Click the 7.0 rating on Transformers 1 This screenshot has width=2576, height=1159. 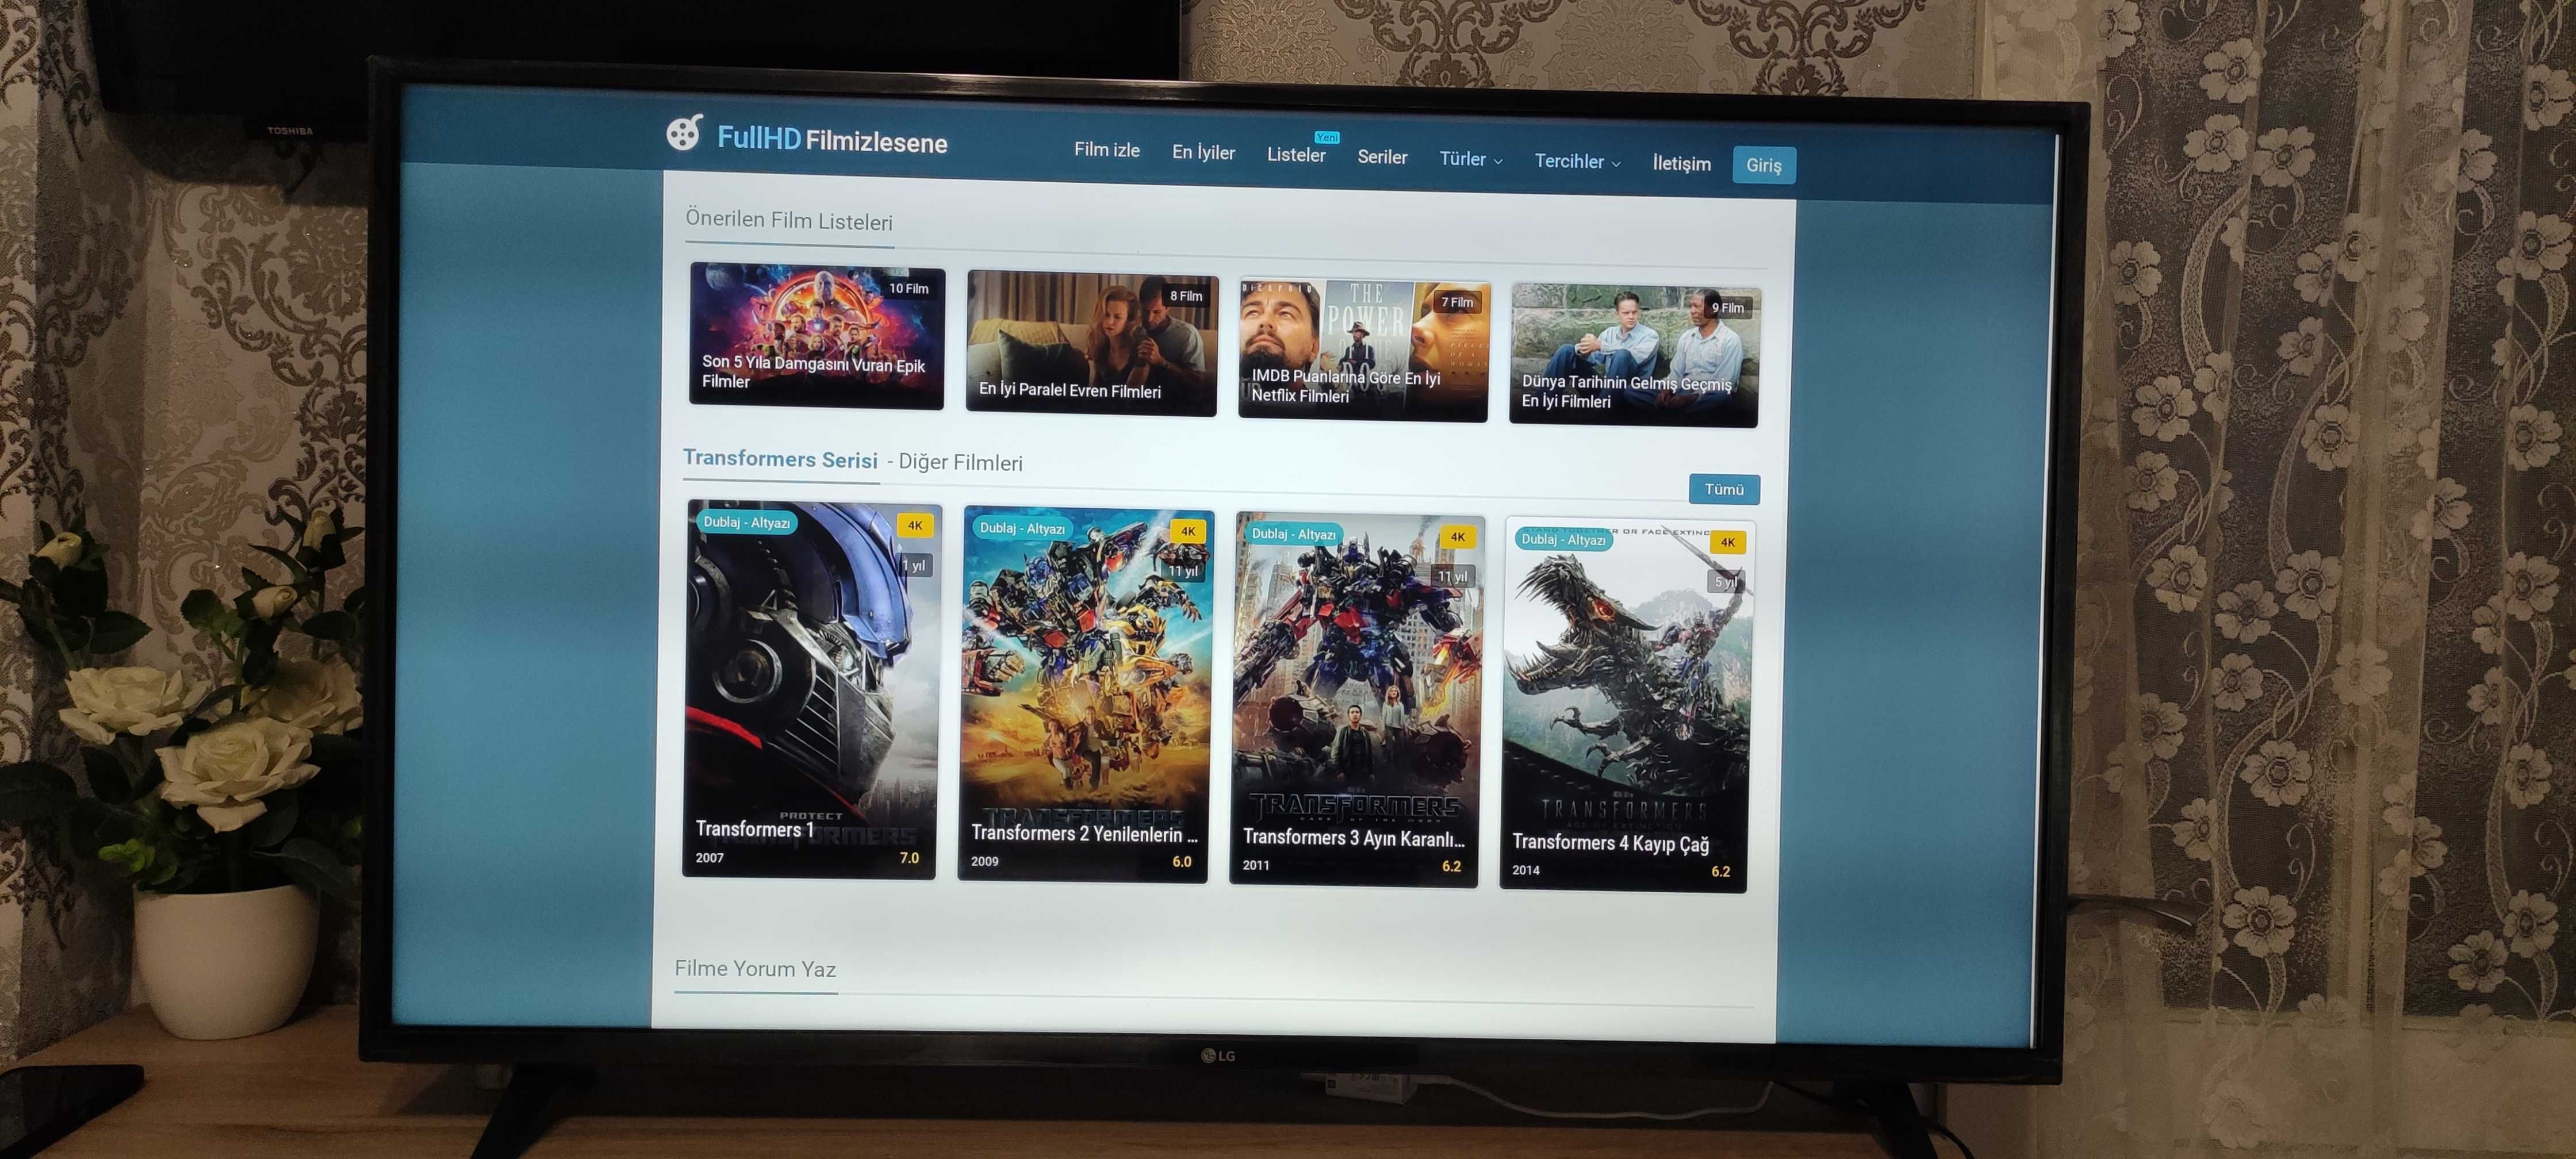pos(909,858)
